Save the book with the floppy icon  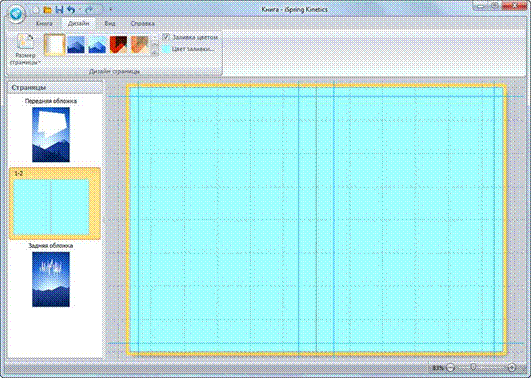point(59,10)
